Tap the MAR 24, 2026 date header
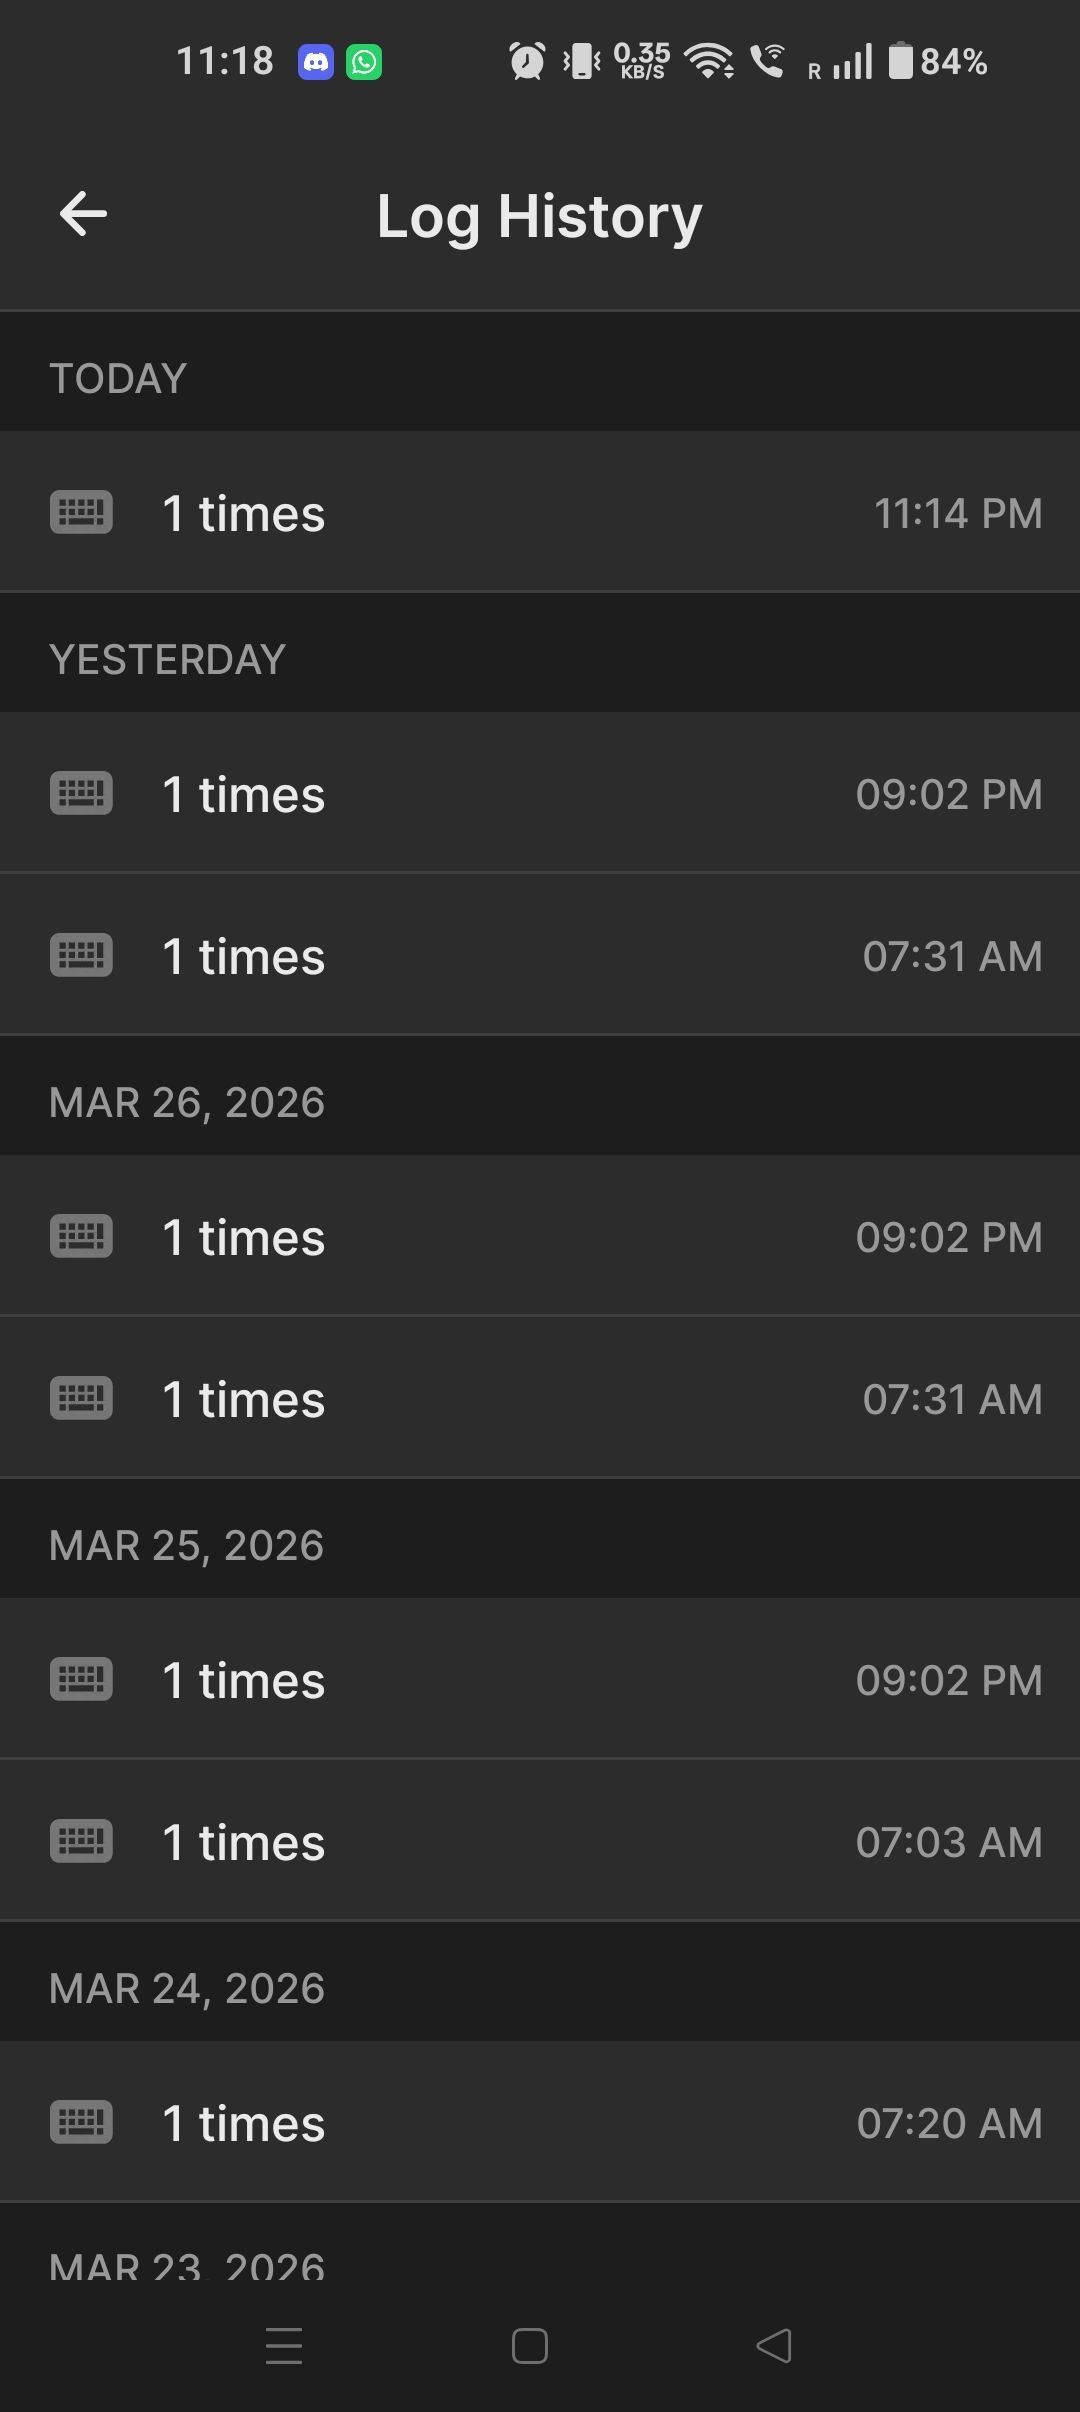 pos(187,1988)
